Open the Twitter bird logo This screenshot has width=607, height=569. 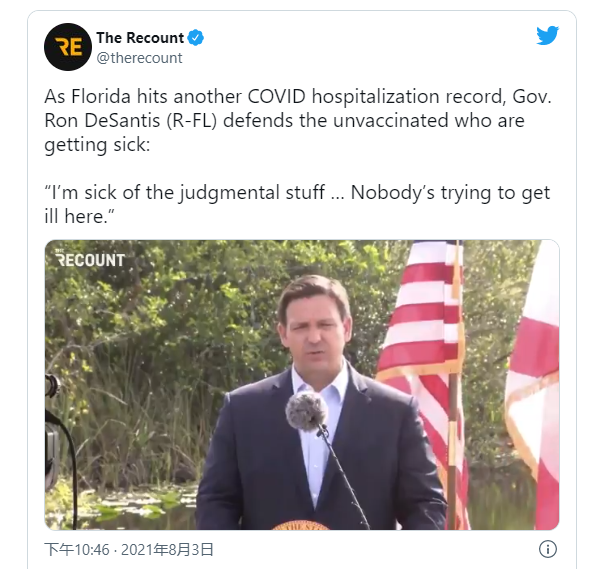point(547,35)
